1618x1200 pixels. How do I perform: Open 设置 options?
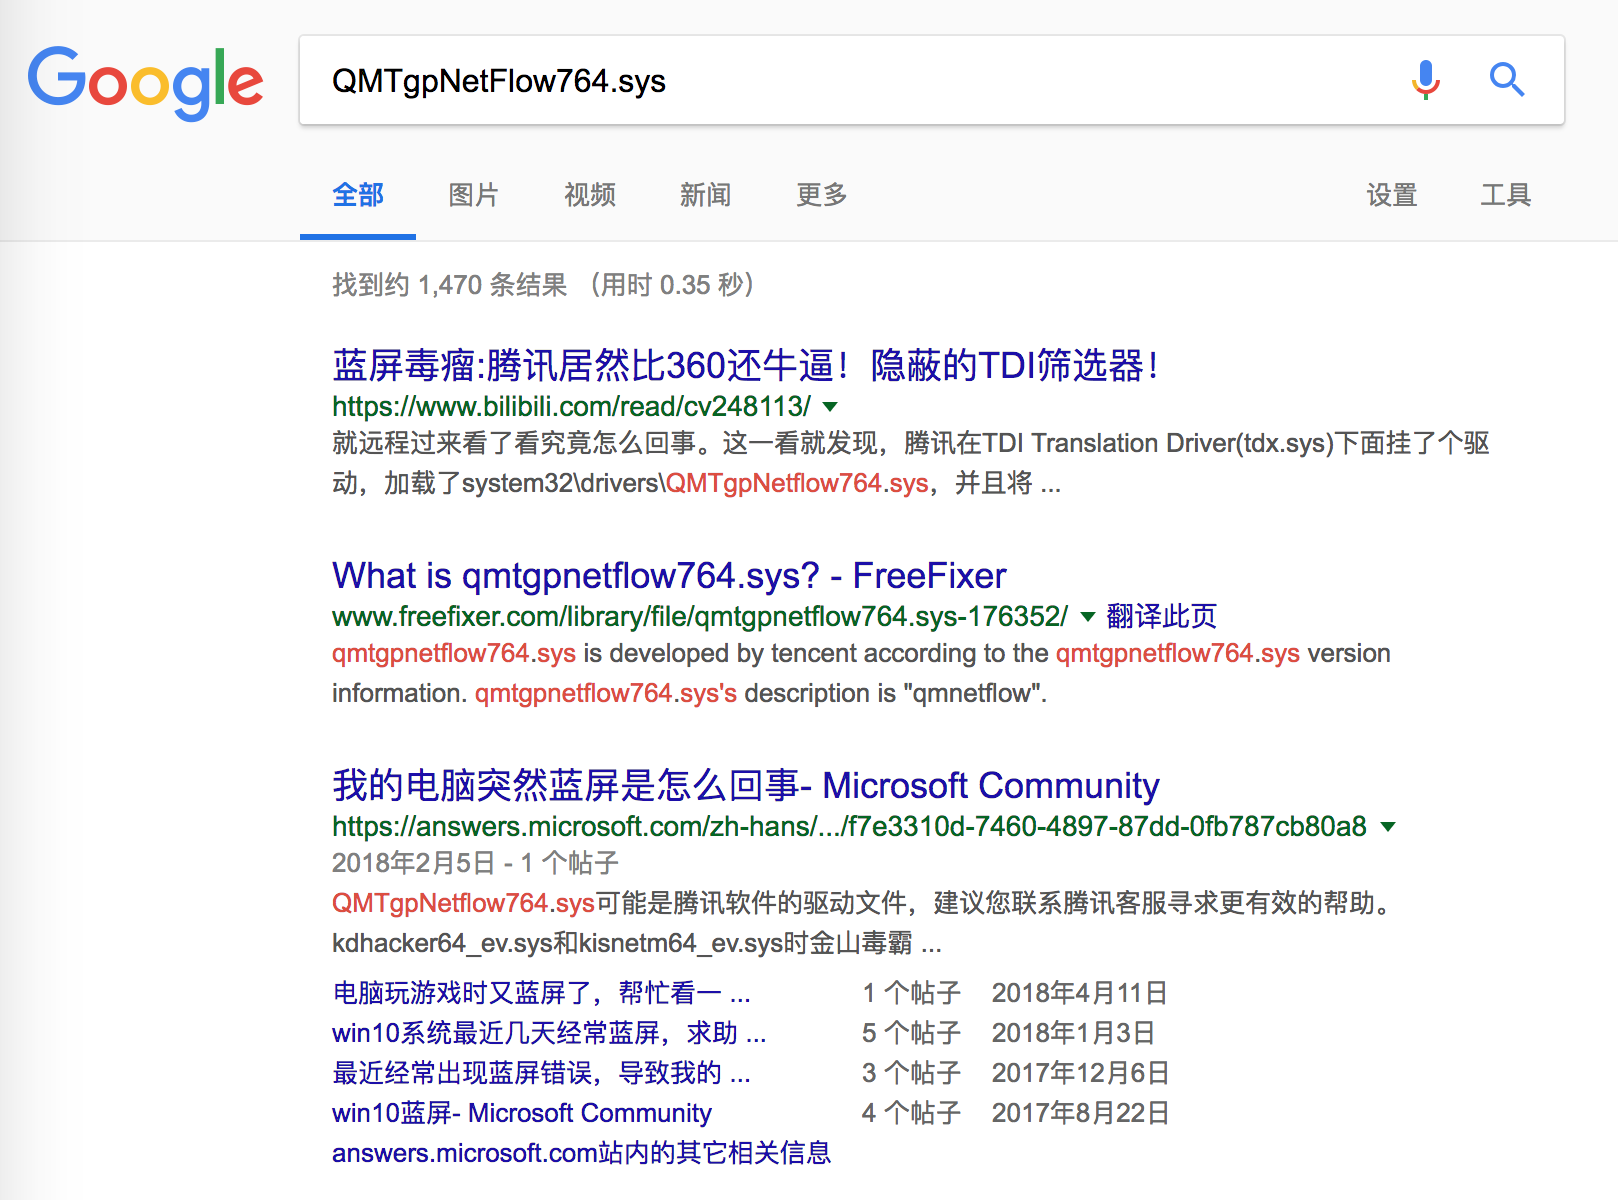pyautogui.click(x=1392, y=195)
